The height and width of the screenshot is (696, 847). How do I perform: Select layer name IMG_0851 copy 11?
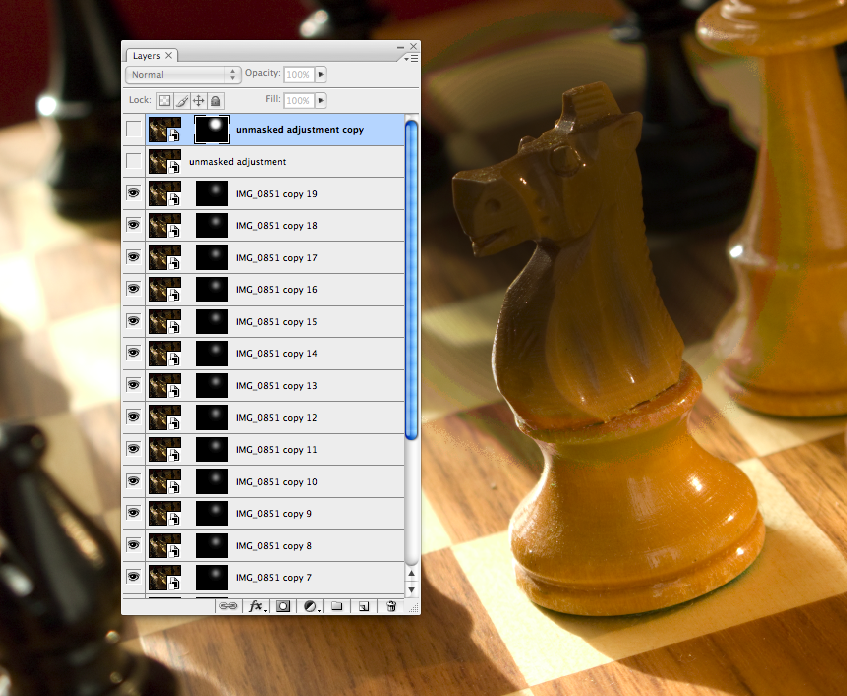coord(277,450)
